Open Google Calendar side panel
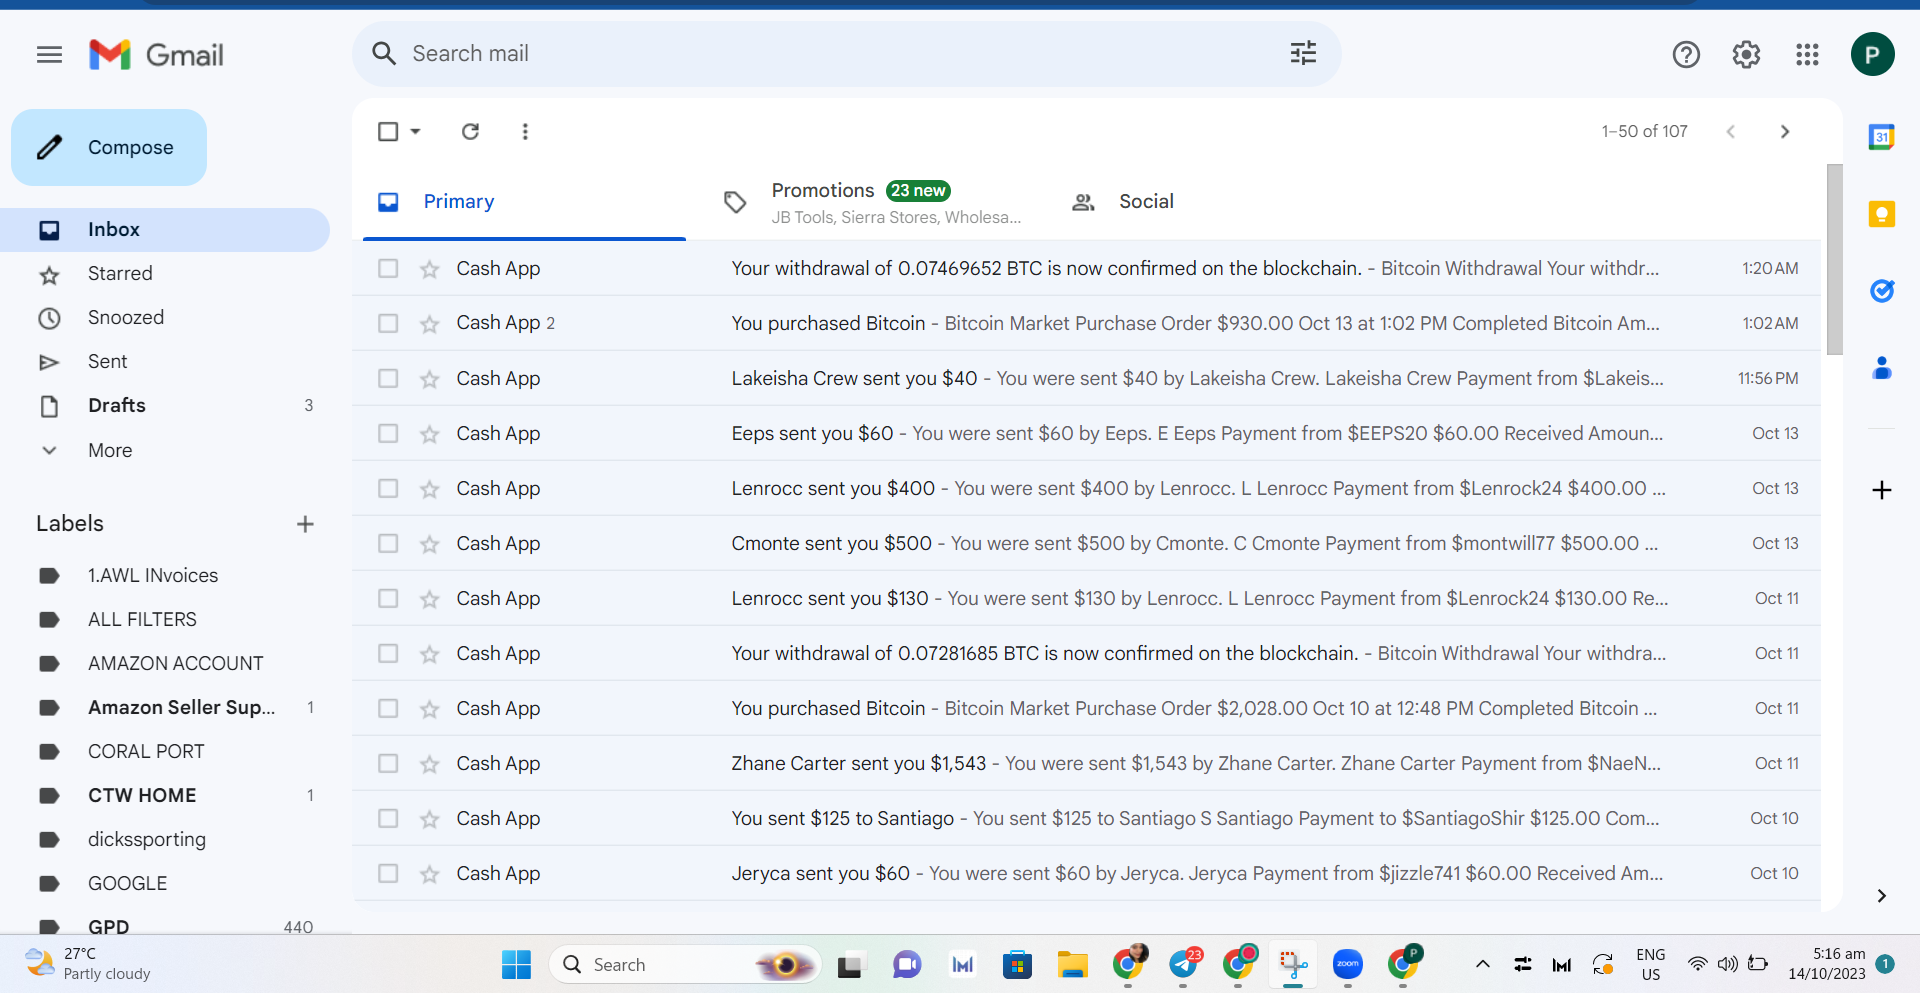Image resolution: width=1920 pixels, height=993 pixels. tap(1881, 137)
